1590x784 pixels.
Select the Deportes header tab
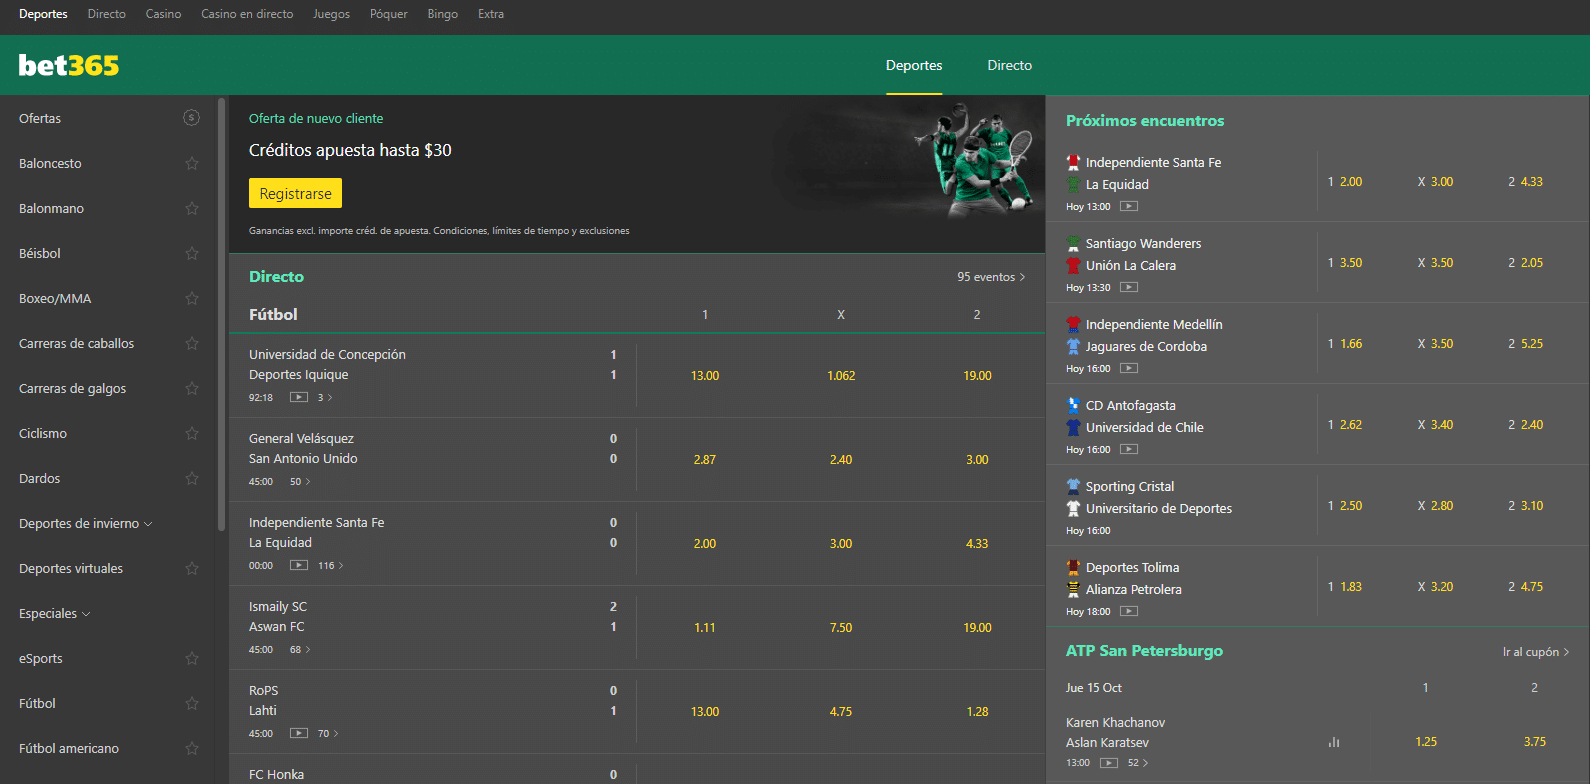tap(914, 65)
